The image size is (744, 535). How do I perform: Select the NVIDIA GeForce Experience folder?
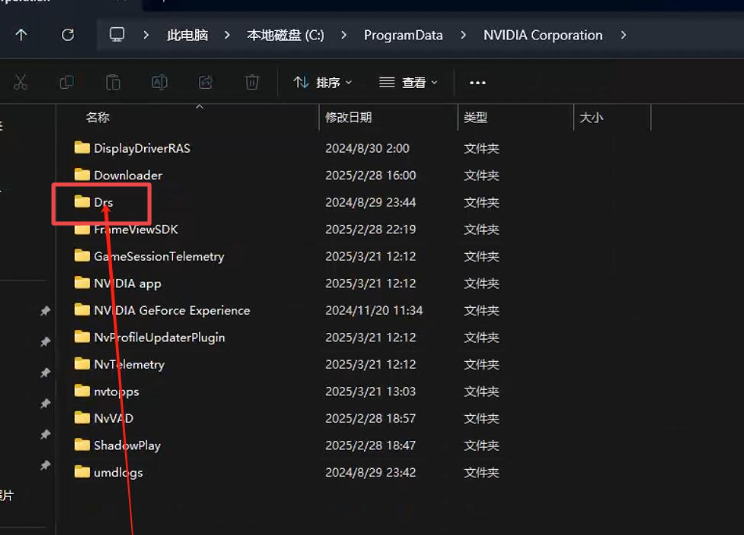point(171,310)
